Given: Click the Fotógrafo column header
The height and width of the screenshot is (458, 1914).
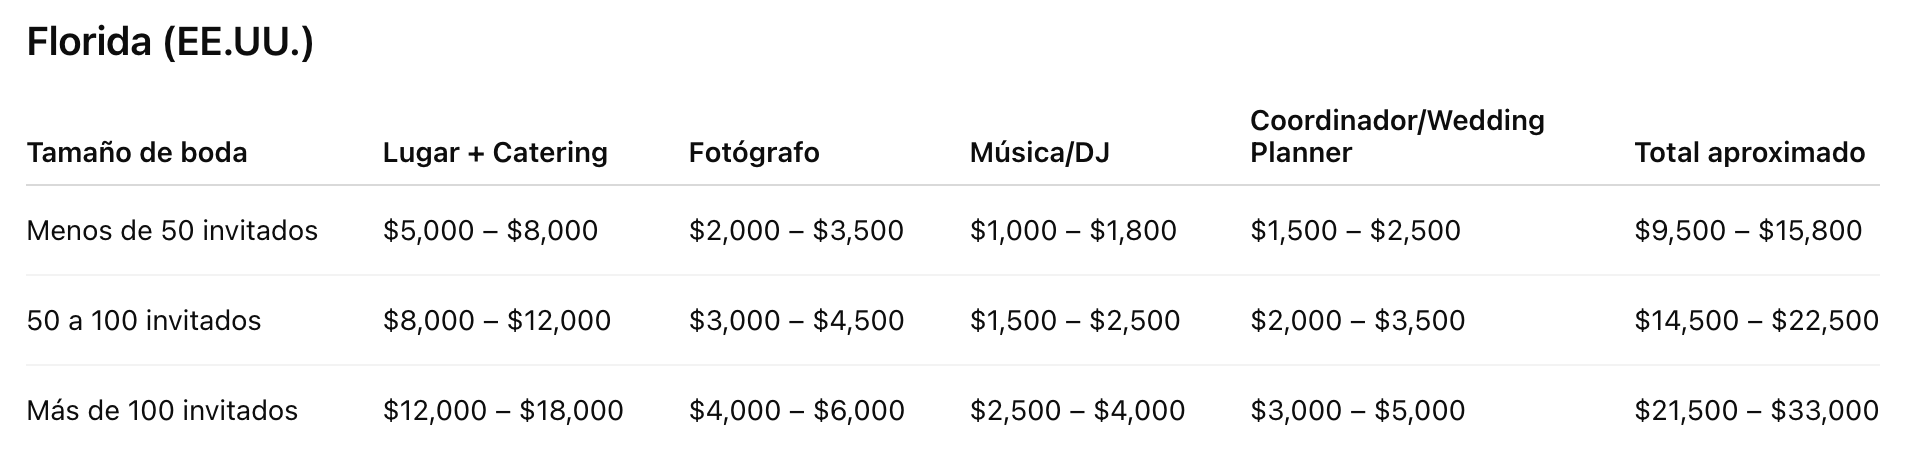Looking at the screenshot, I should tap(754, 153).
